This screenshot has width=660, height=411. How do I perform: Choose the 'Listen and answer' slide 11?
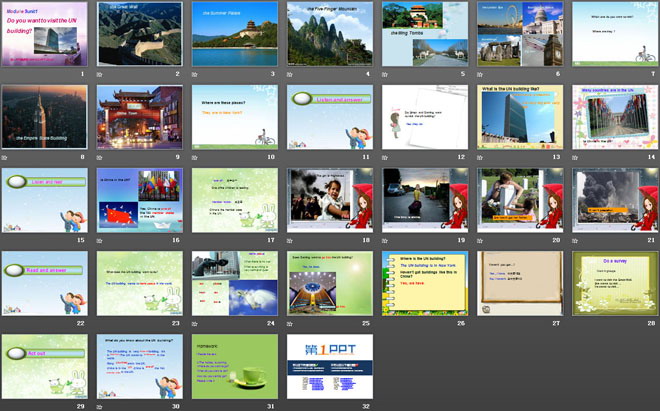329,116
